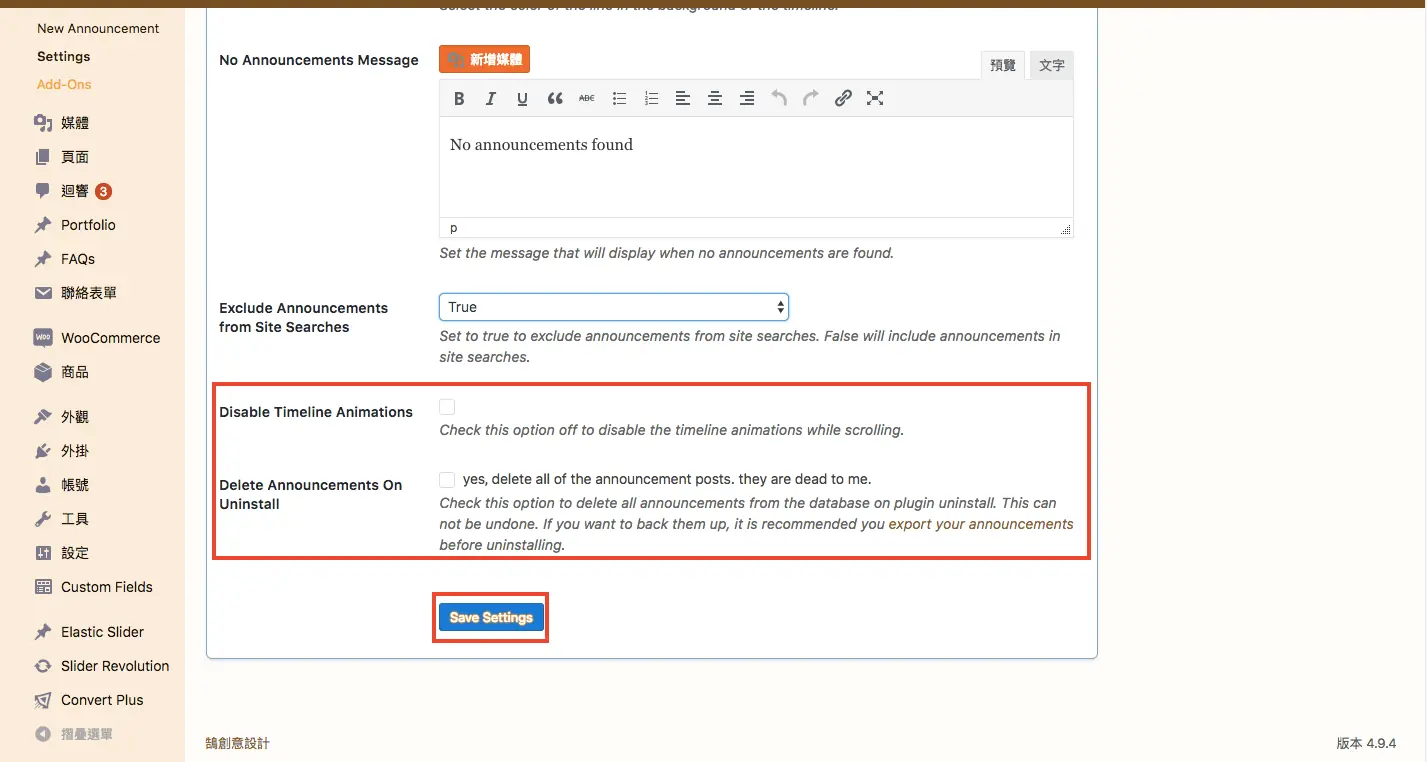Apply bold formatting in the editor toolbar
This screenshot has height=762, width=1427.
tap(459, 98)
